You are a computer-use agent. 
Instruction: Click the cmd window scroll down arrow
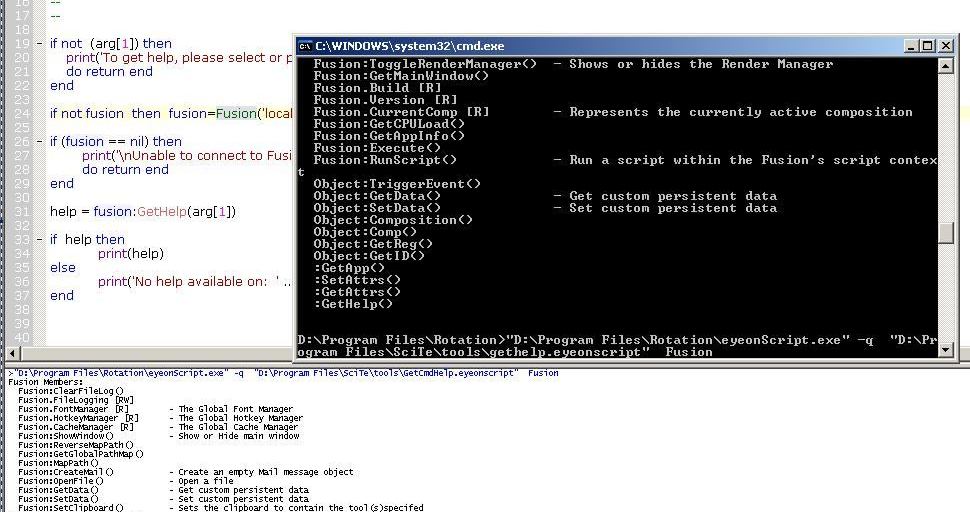[x=946, y=350]
